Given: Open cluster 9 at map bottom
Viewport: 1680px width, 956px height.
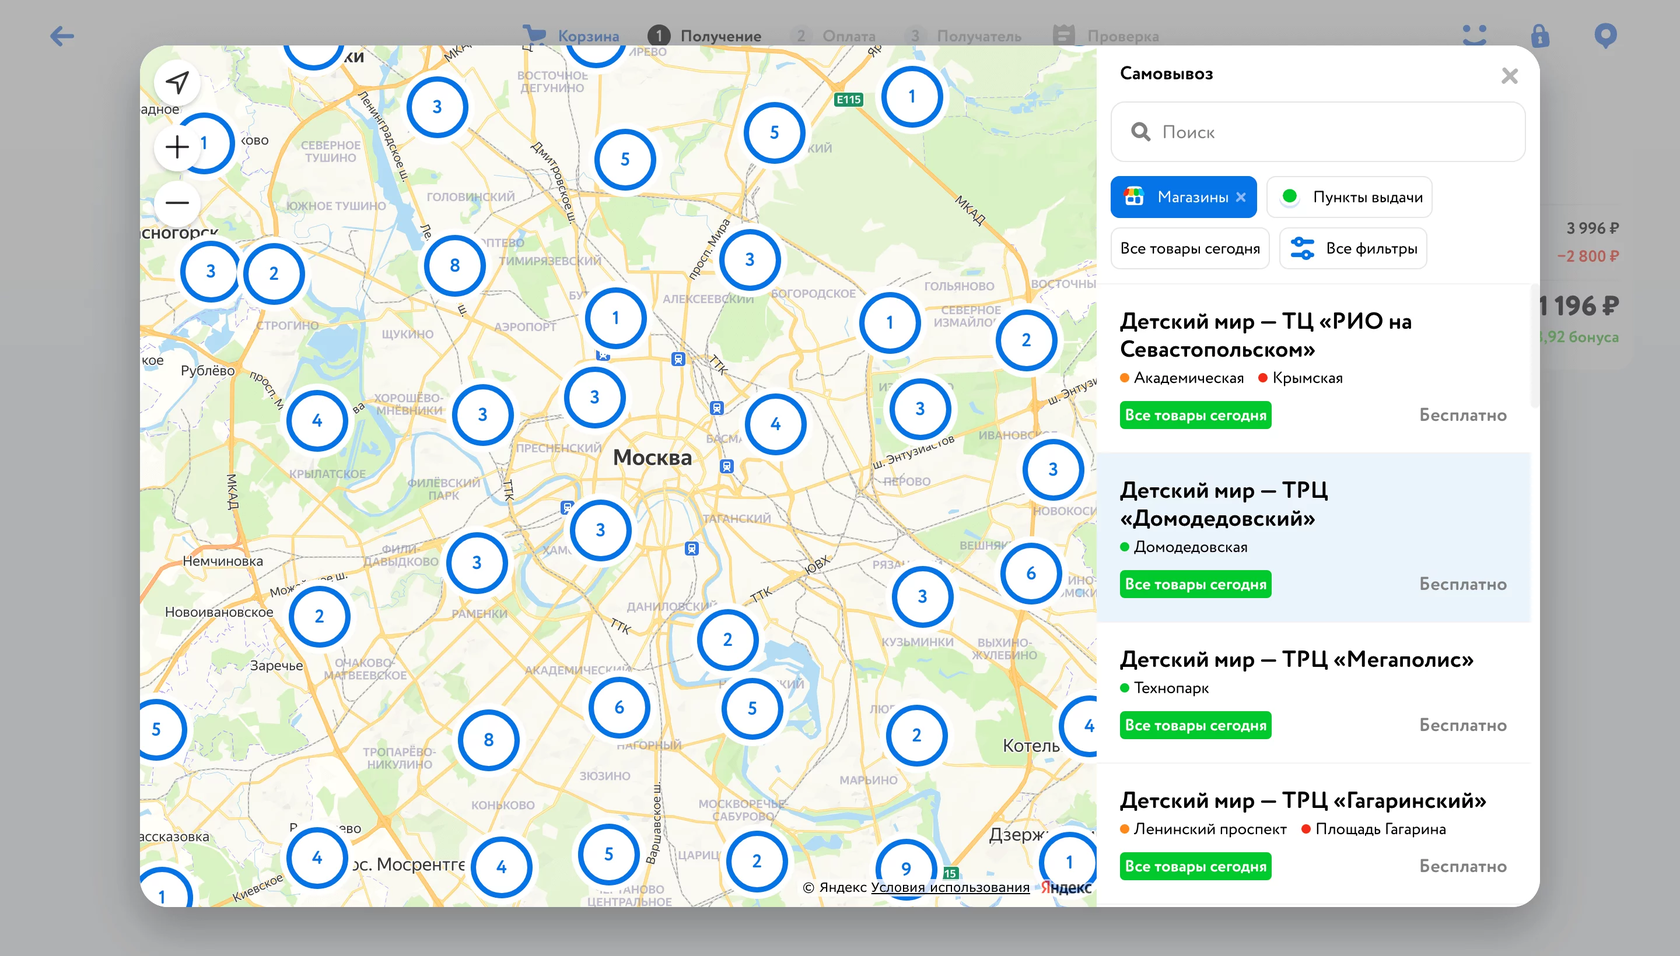Looking at the screenshot, I should point(906,868).
